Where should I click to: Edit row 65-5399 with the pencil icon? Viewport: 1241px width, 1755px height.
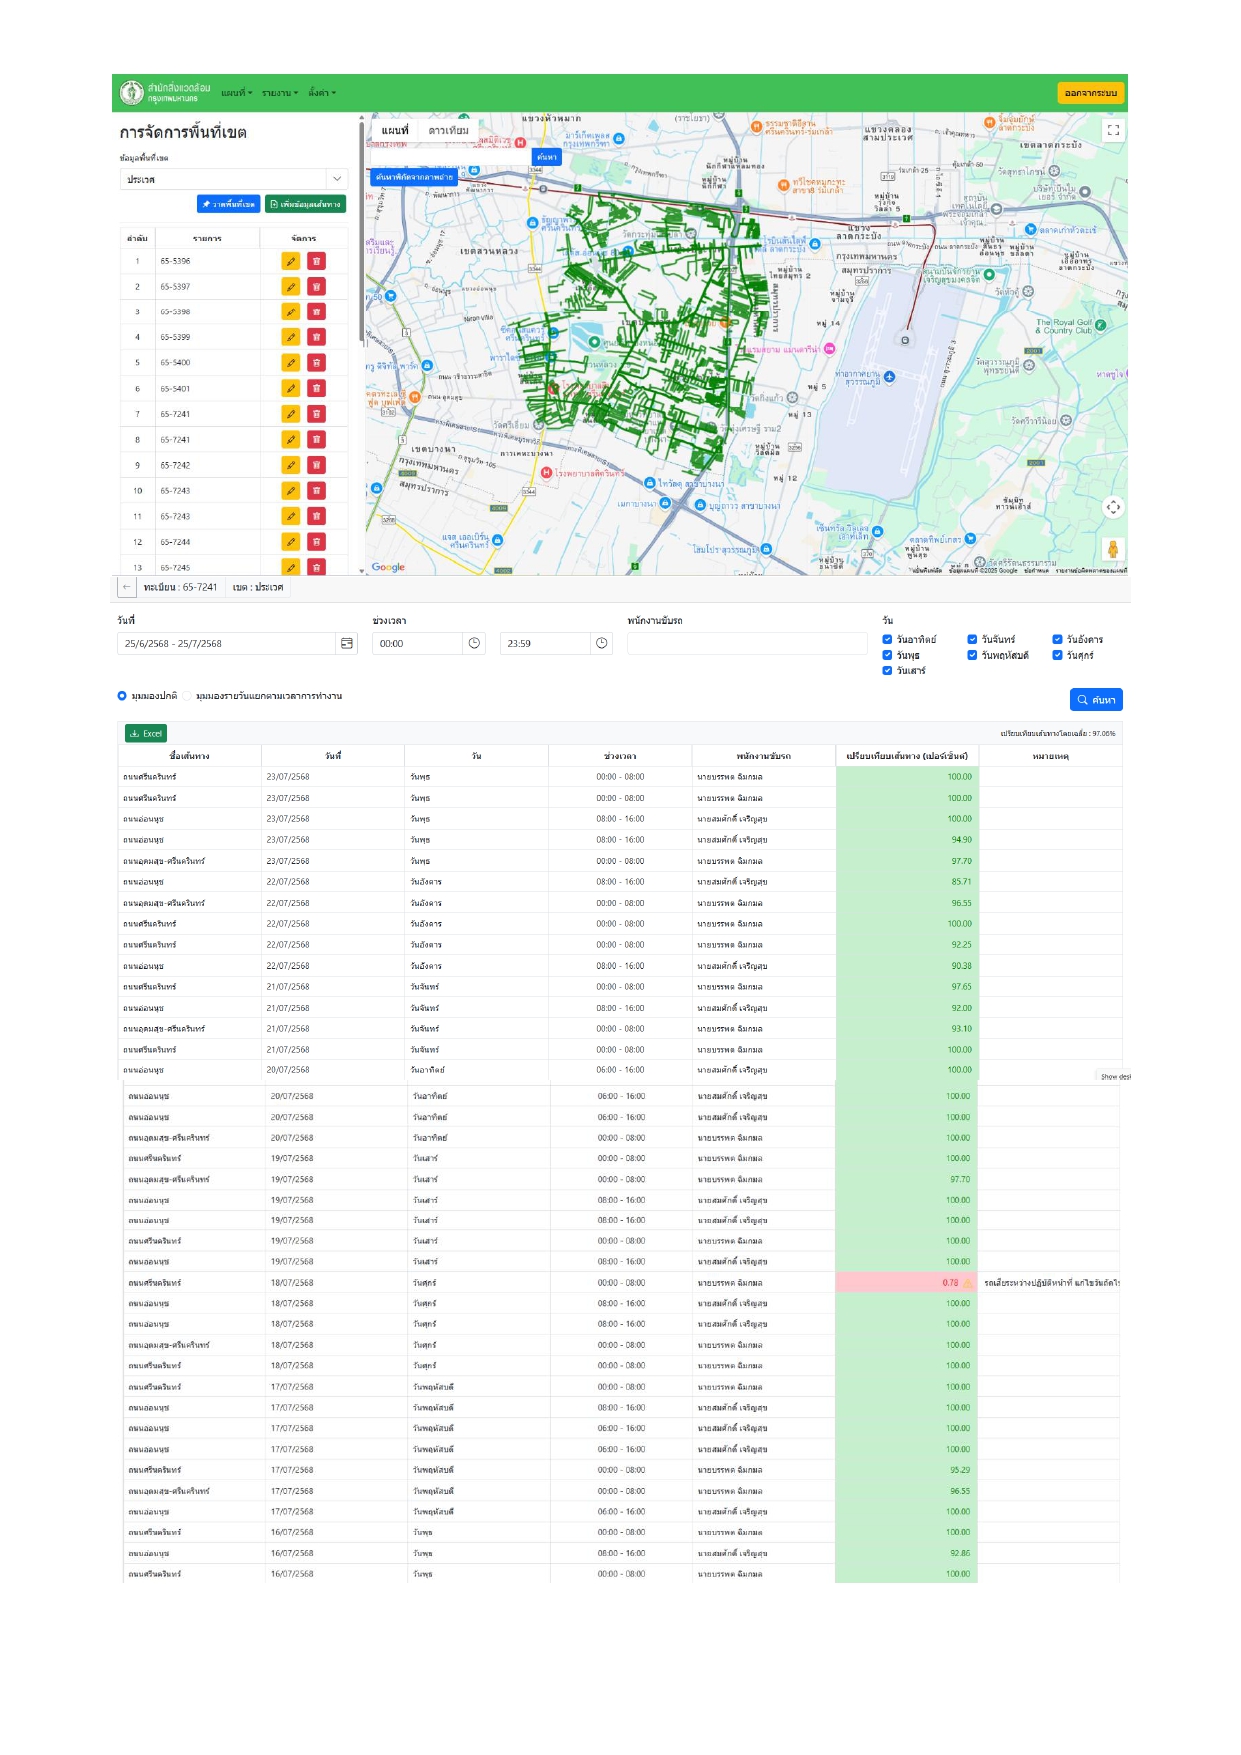(x=291, y=337)
